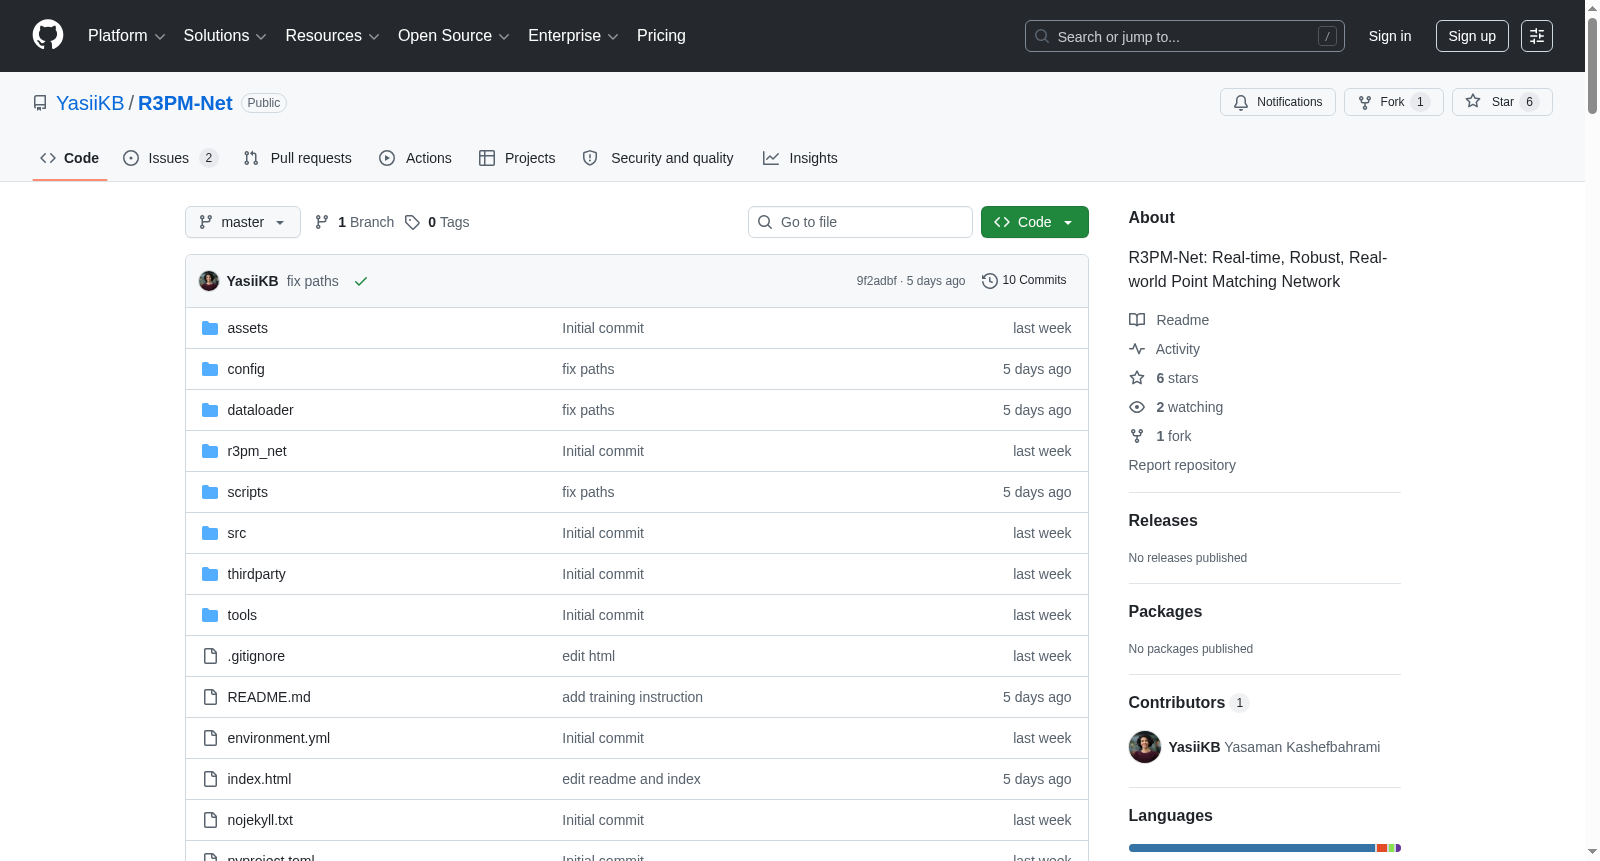1600x861 pixels.
Task: Fork the repository
Action: point(1393,102)
